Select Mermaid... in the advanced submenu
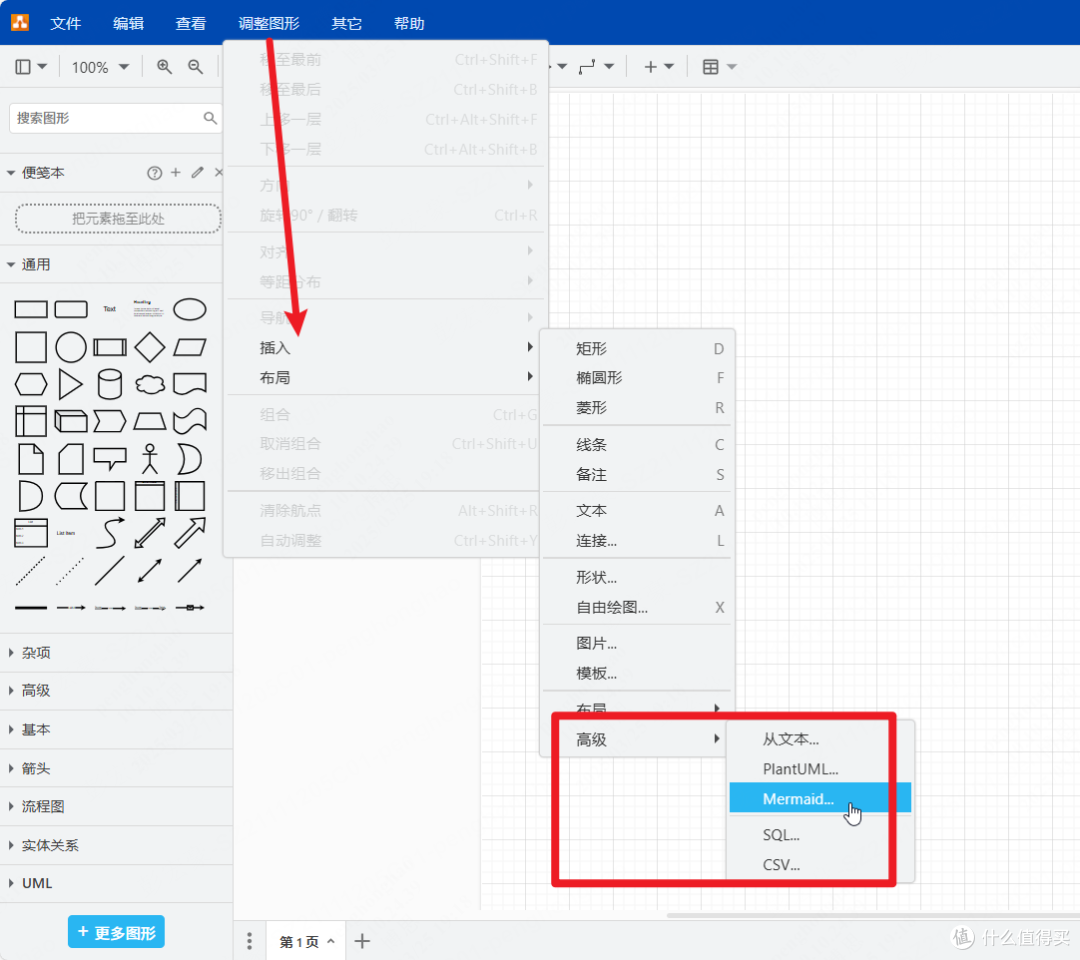 coord(820,799)
